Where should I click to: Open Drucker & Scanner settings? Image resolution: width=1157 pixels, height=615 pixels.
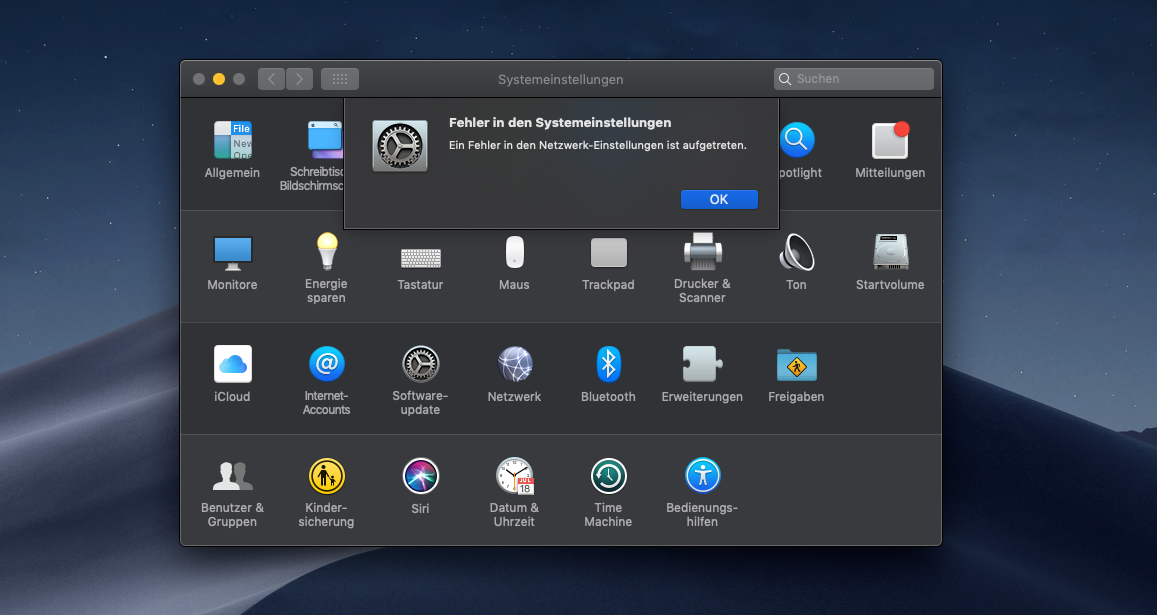[702, 253]
